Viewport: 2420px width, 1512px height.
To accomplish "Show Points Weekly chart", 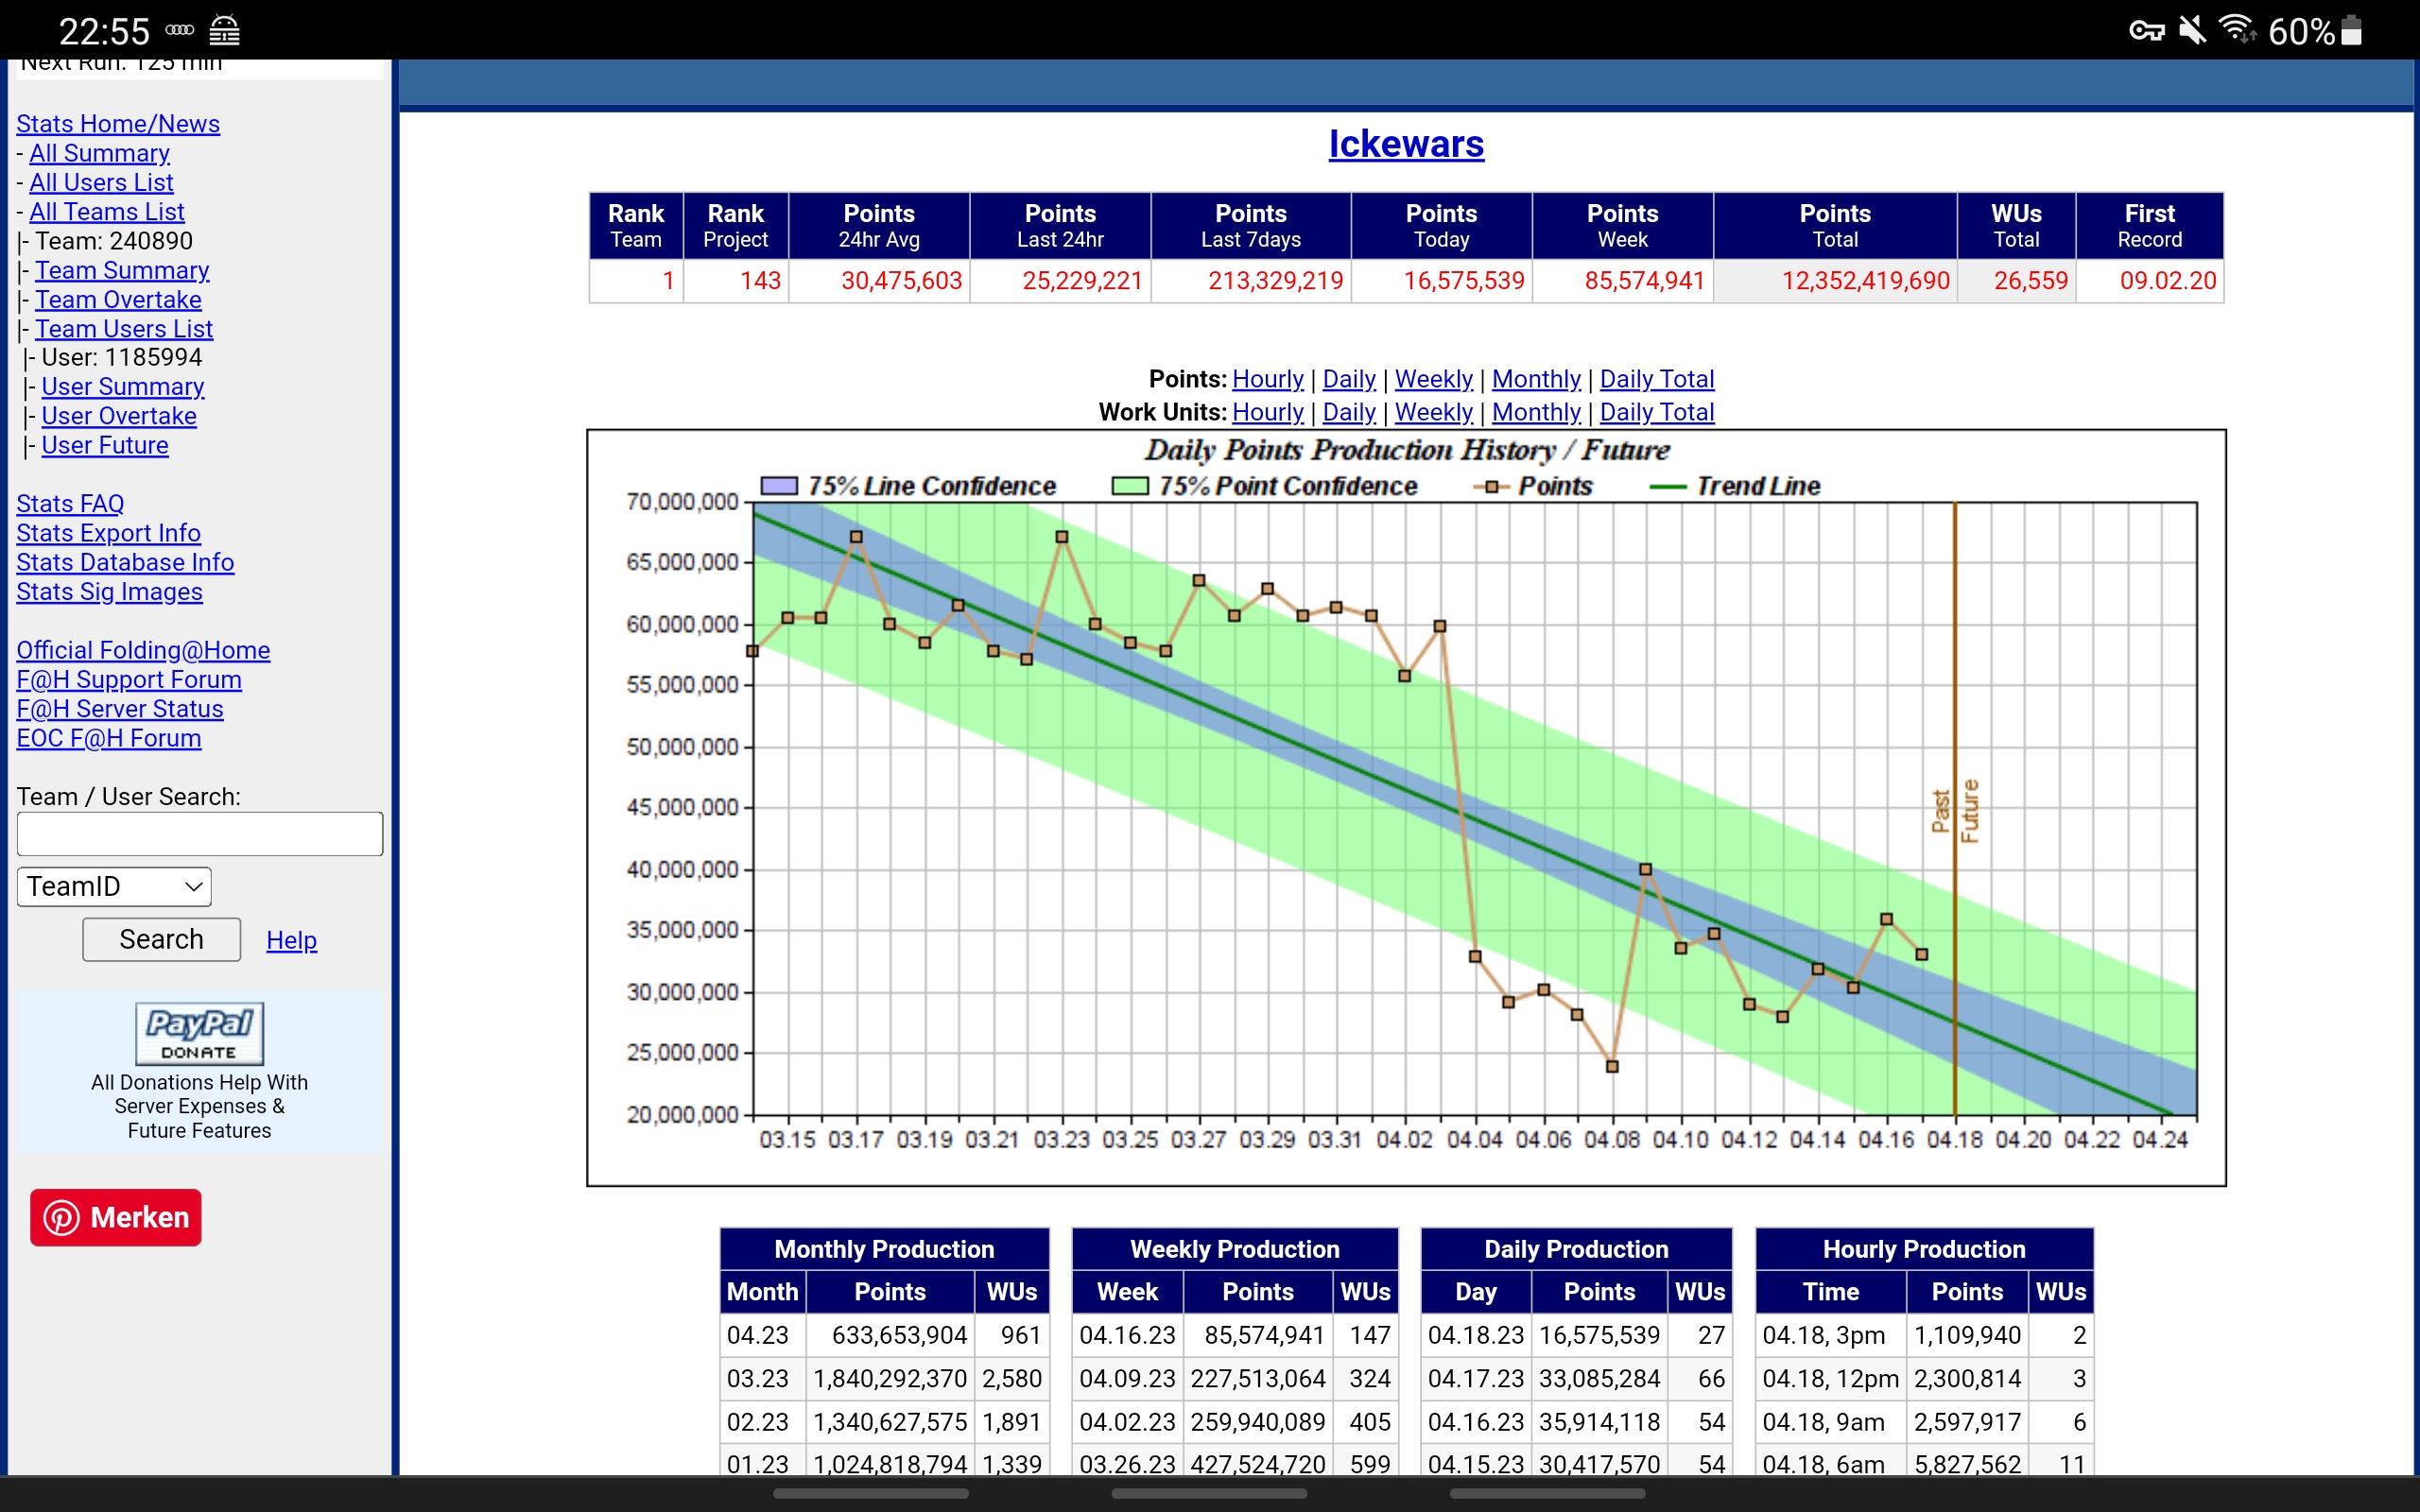I will pos(1434,379).
